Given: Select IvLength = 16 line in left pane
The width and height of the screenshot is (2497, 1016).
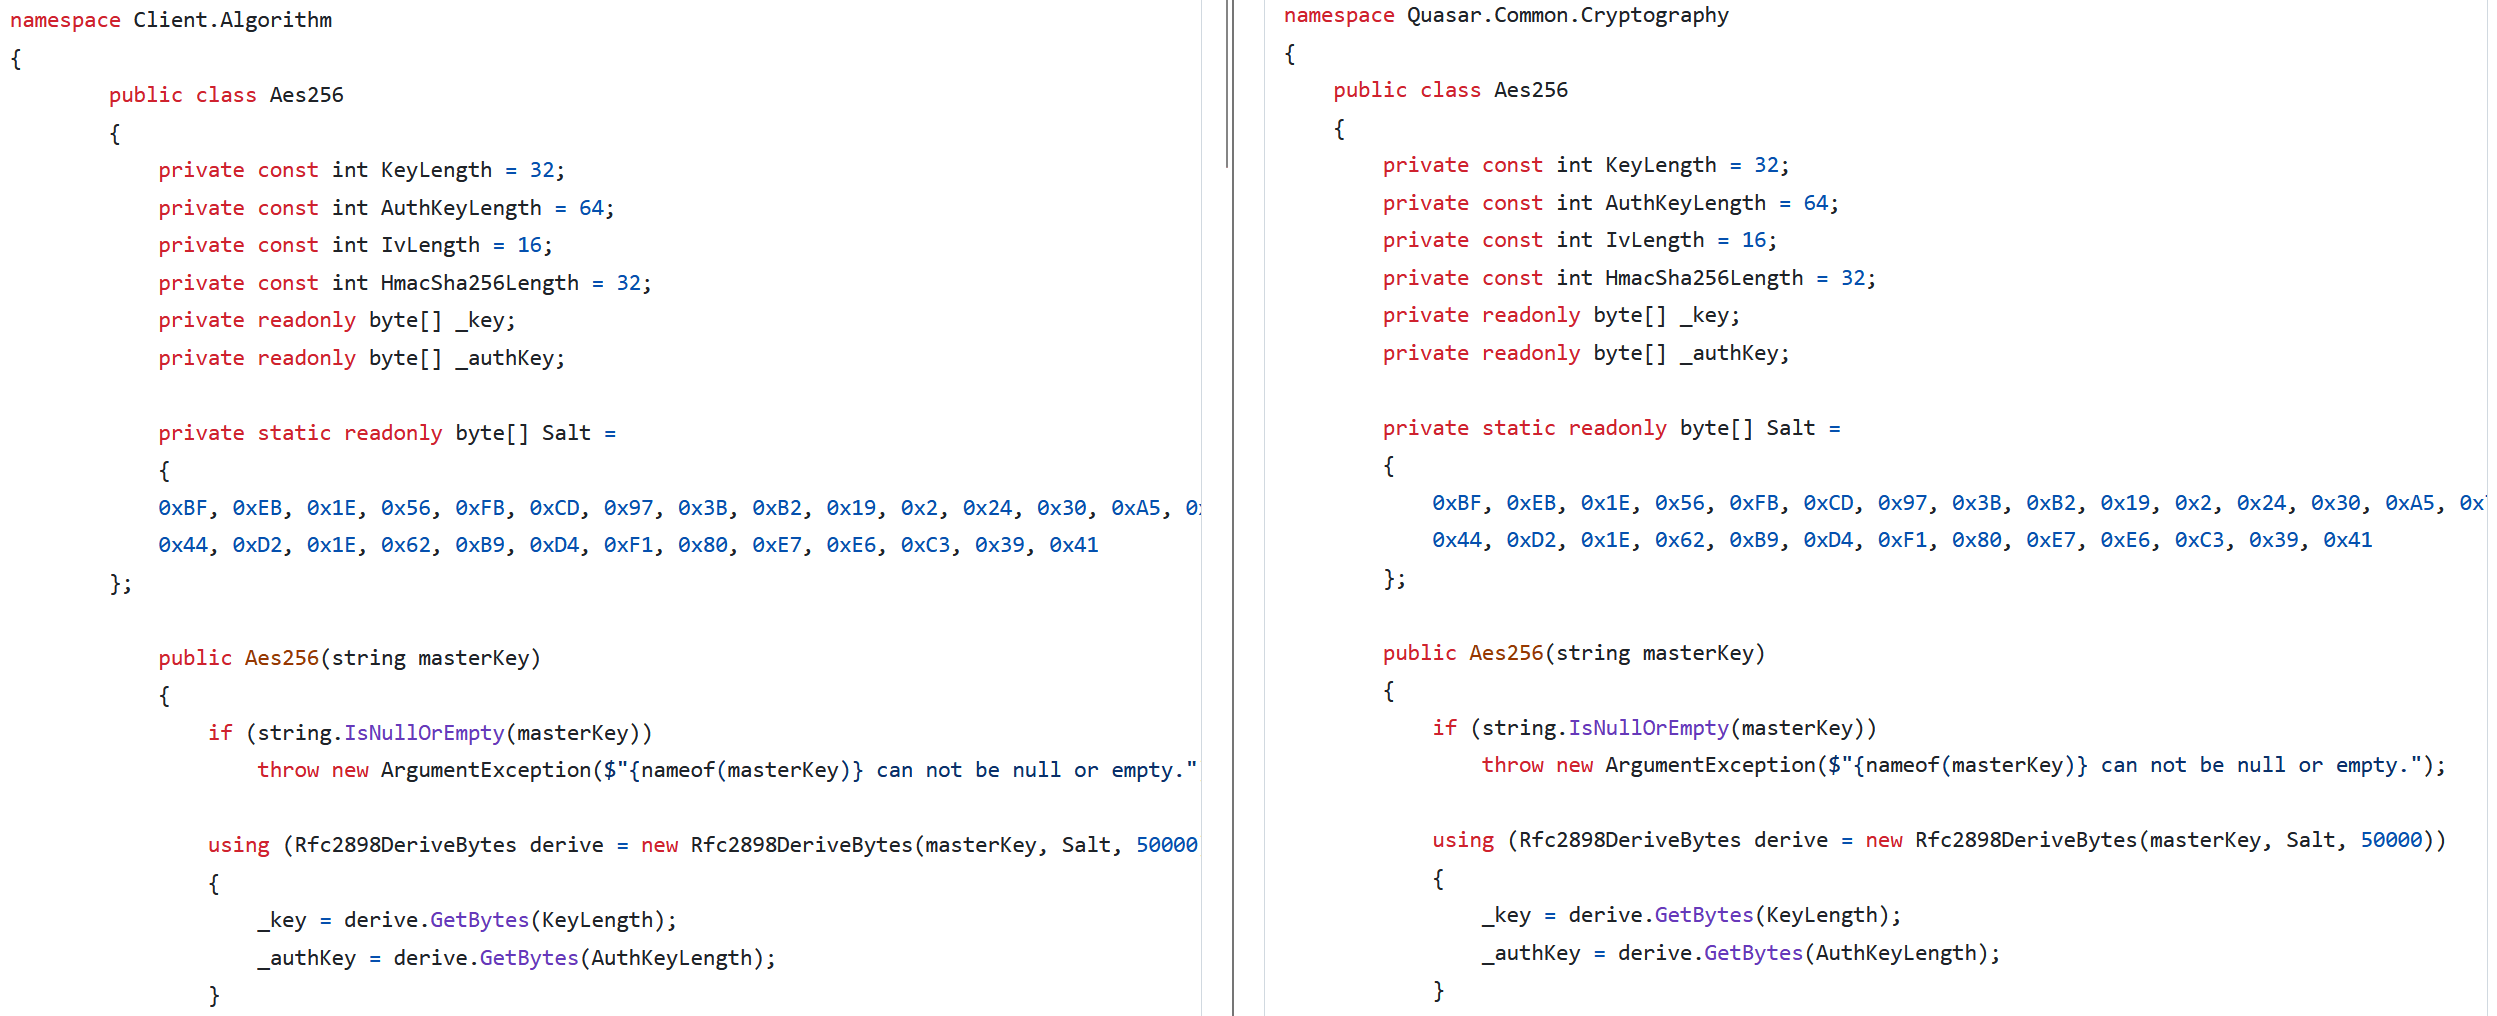Looking at the screenshot, I should coord(355,245).
